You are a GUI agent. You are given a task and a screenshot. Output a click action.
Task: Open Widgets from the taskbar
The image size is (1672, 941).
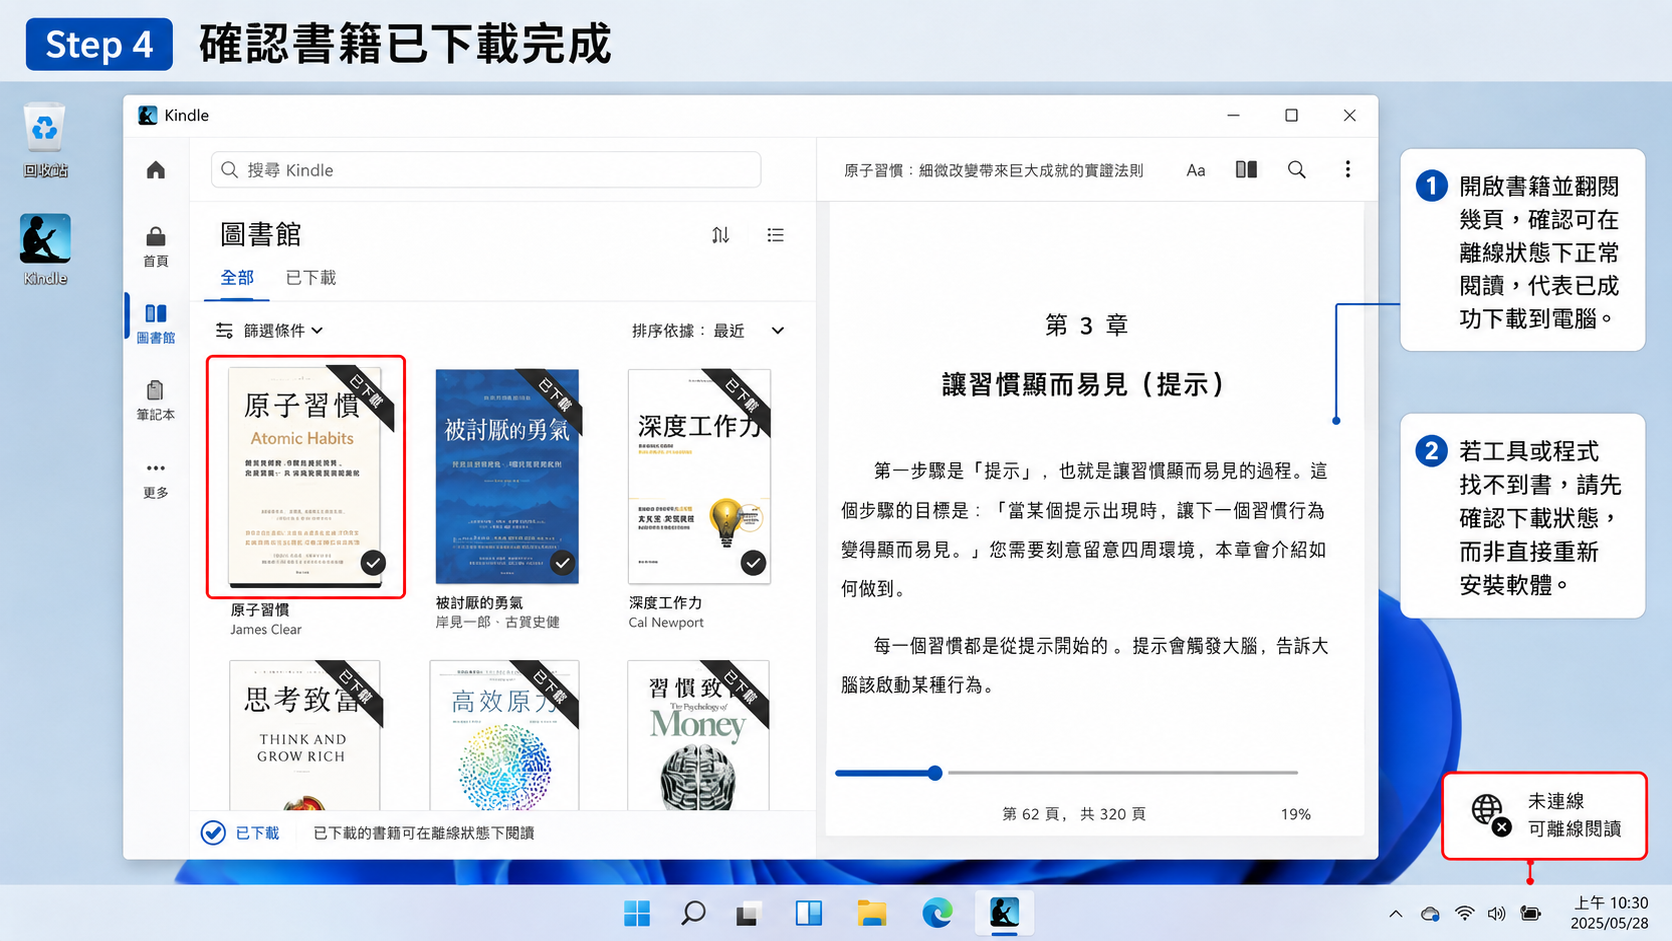[x=809, y=913]
